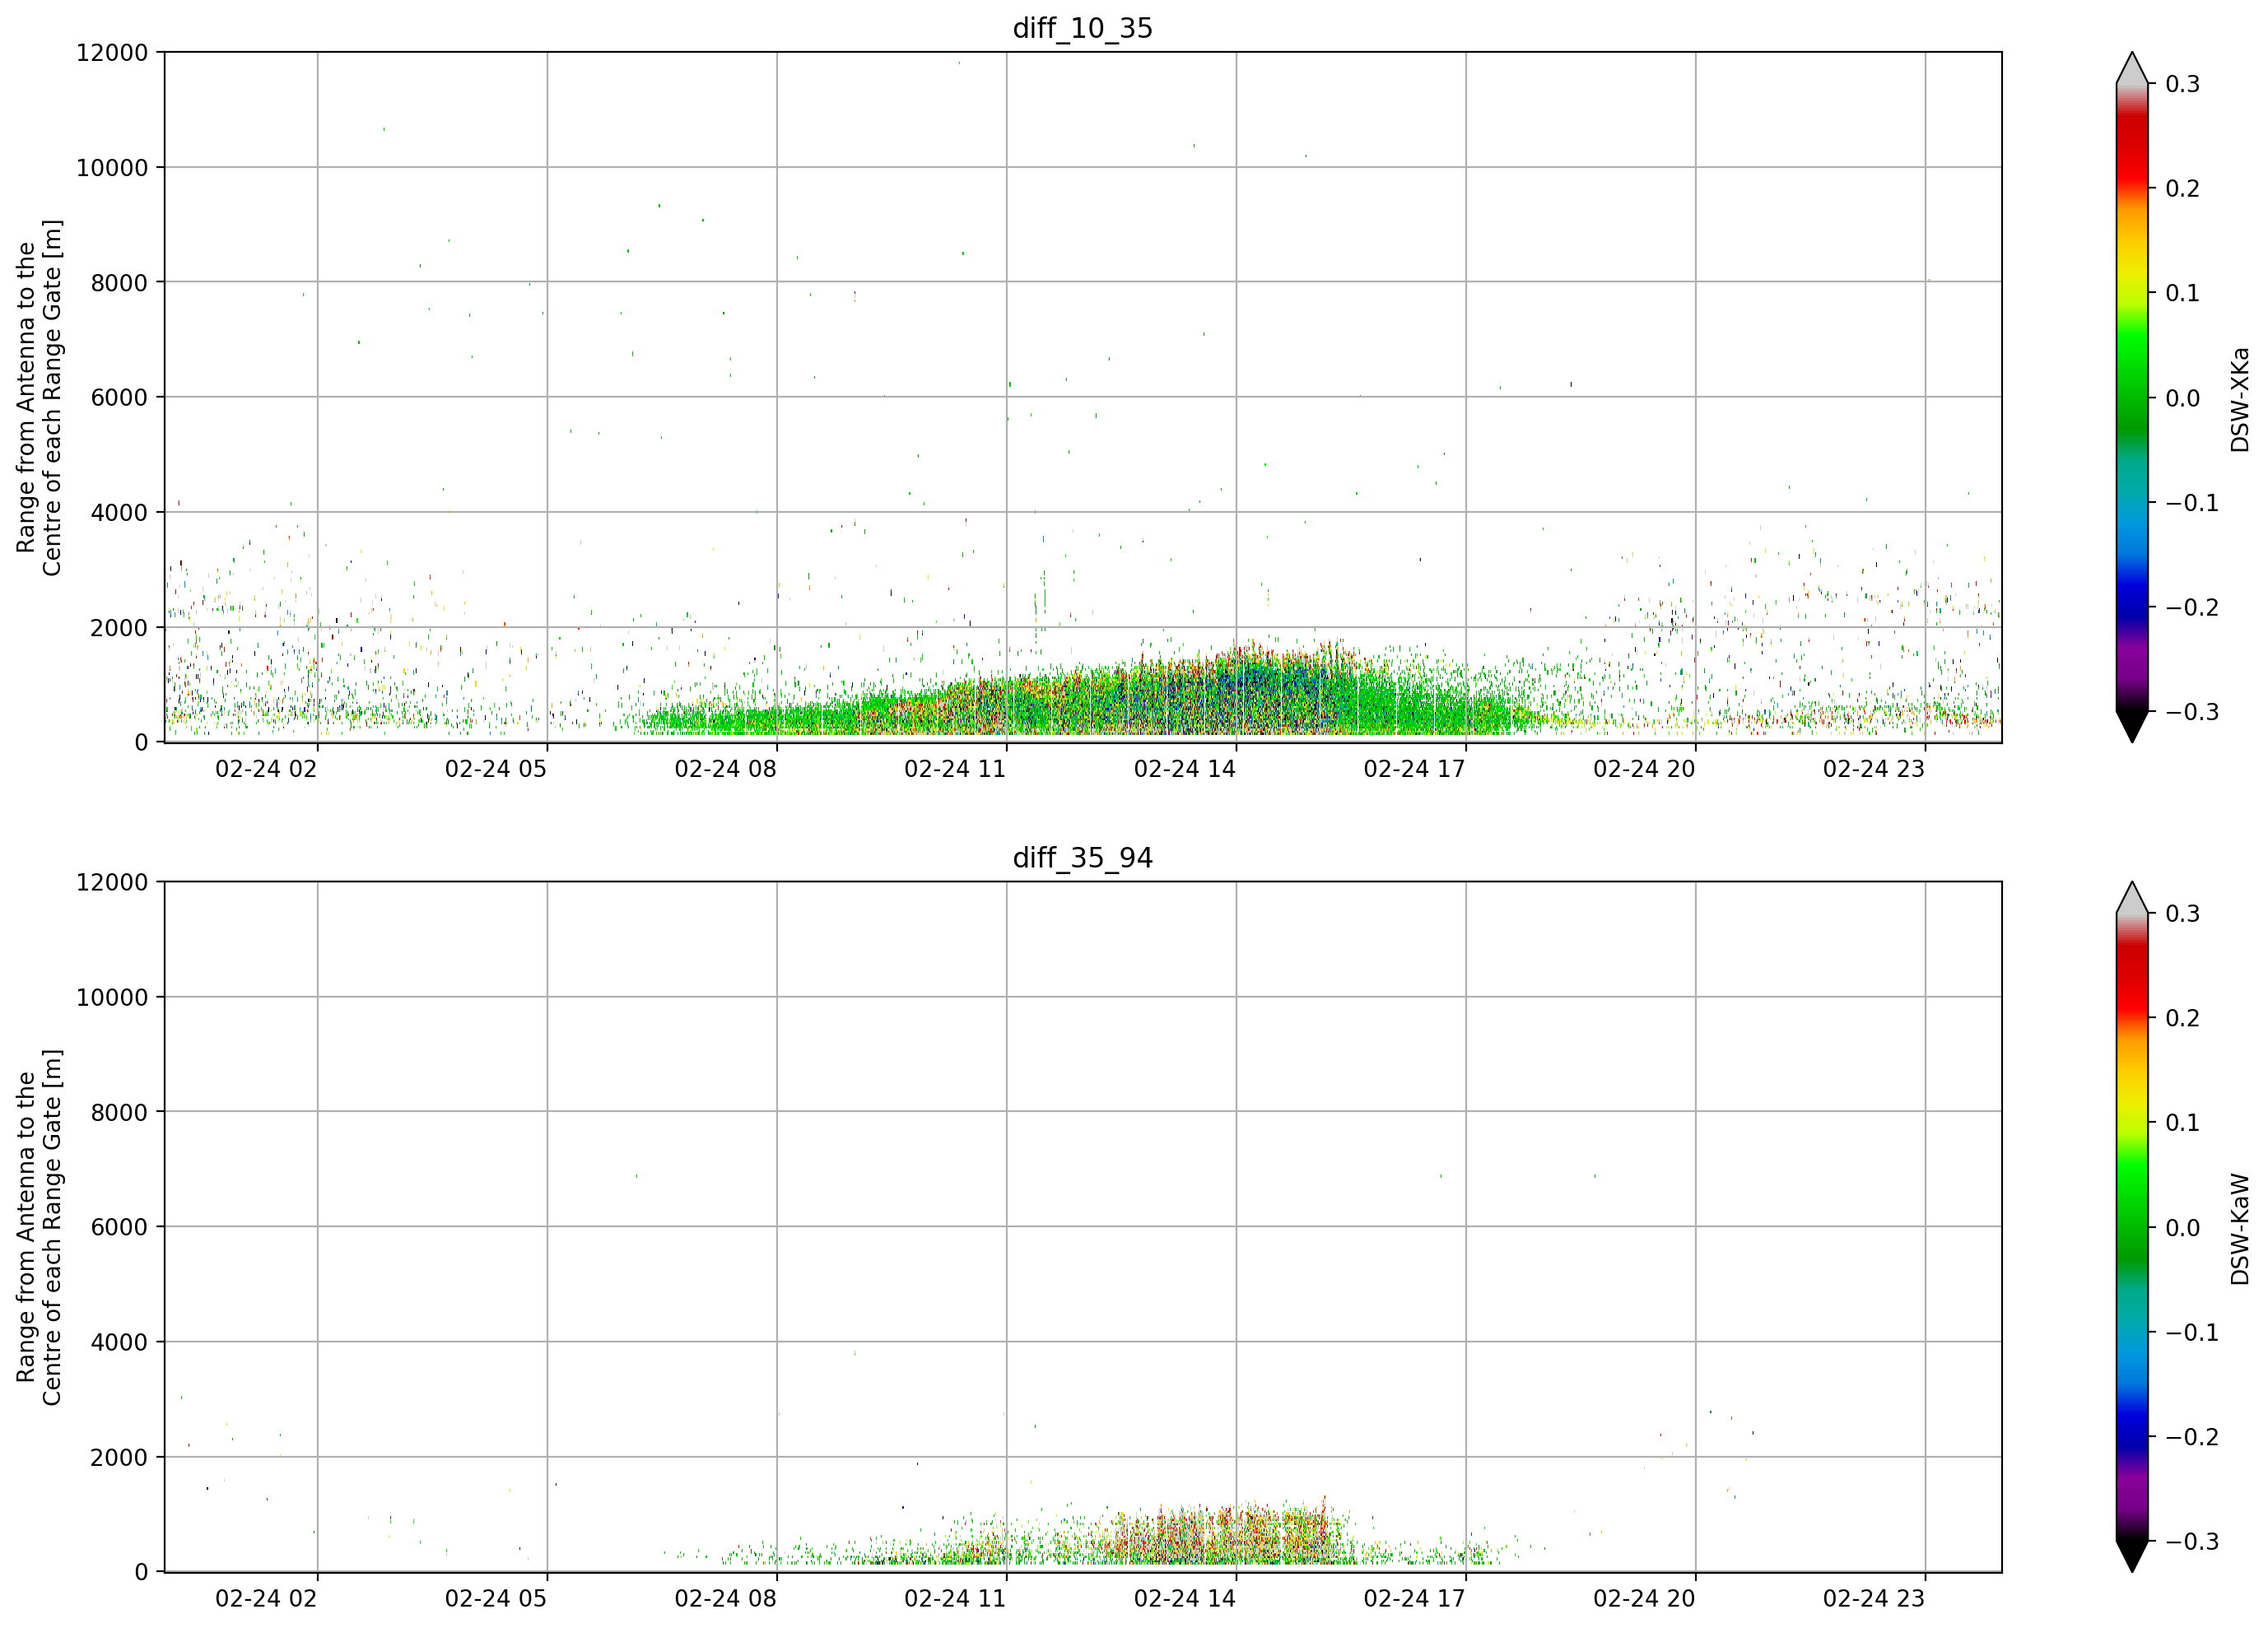Click the bottom colorbar upper gray arrow
Image resolution: width=2268 pixels, height=1628 pixels.
2132,898
